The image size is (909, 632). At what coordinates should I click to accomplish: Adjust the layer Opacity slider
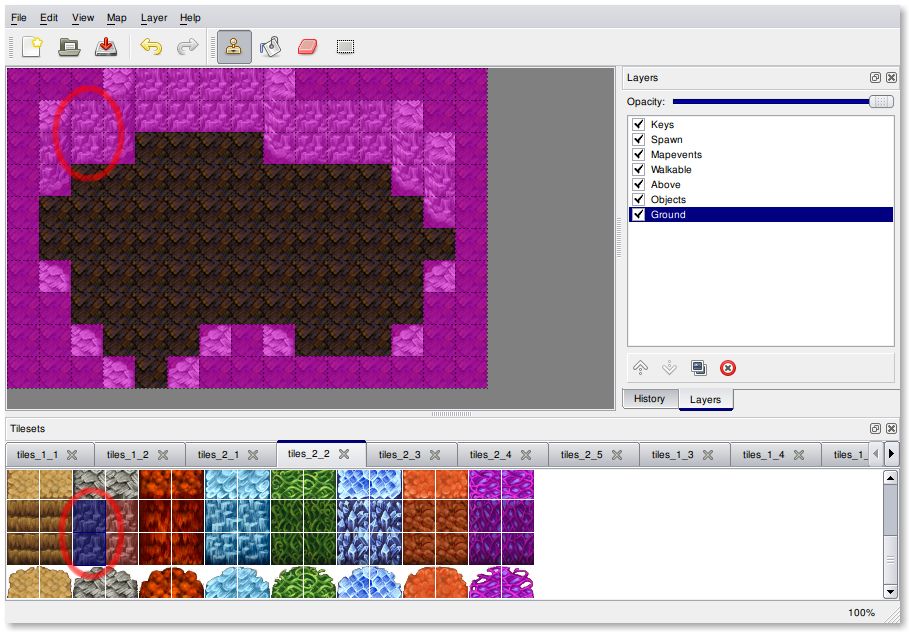coord(880,102)
